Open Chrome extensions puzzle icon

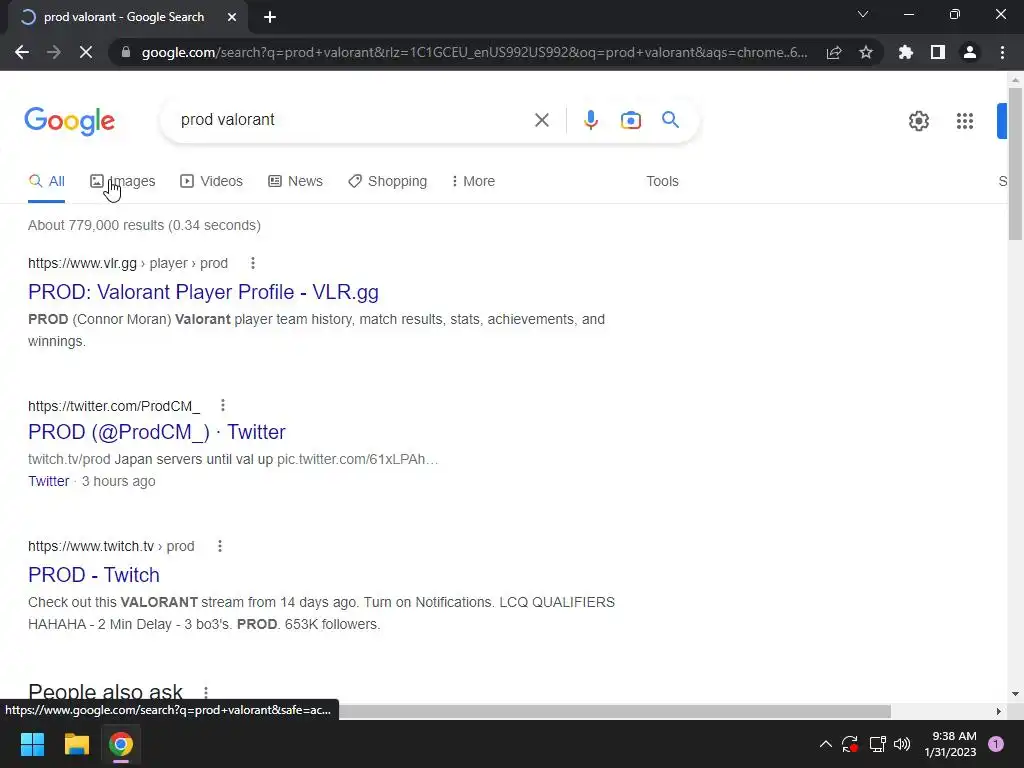[x=906, y=52]
